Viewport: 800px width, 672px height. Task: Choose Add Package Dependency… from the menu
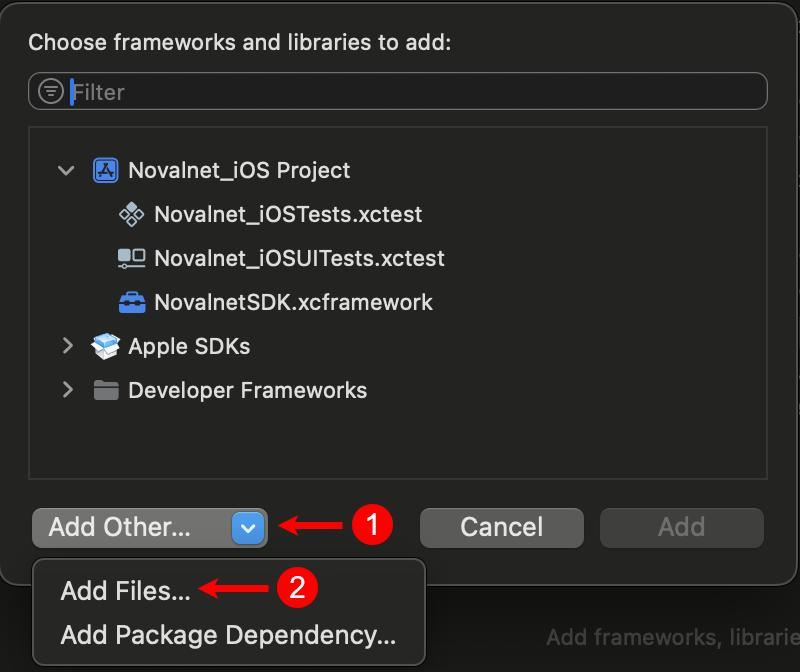[x=228, y=635]
